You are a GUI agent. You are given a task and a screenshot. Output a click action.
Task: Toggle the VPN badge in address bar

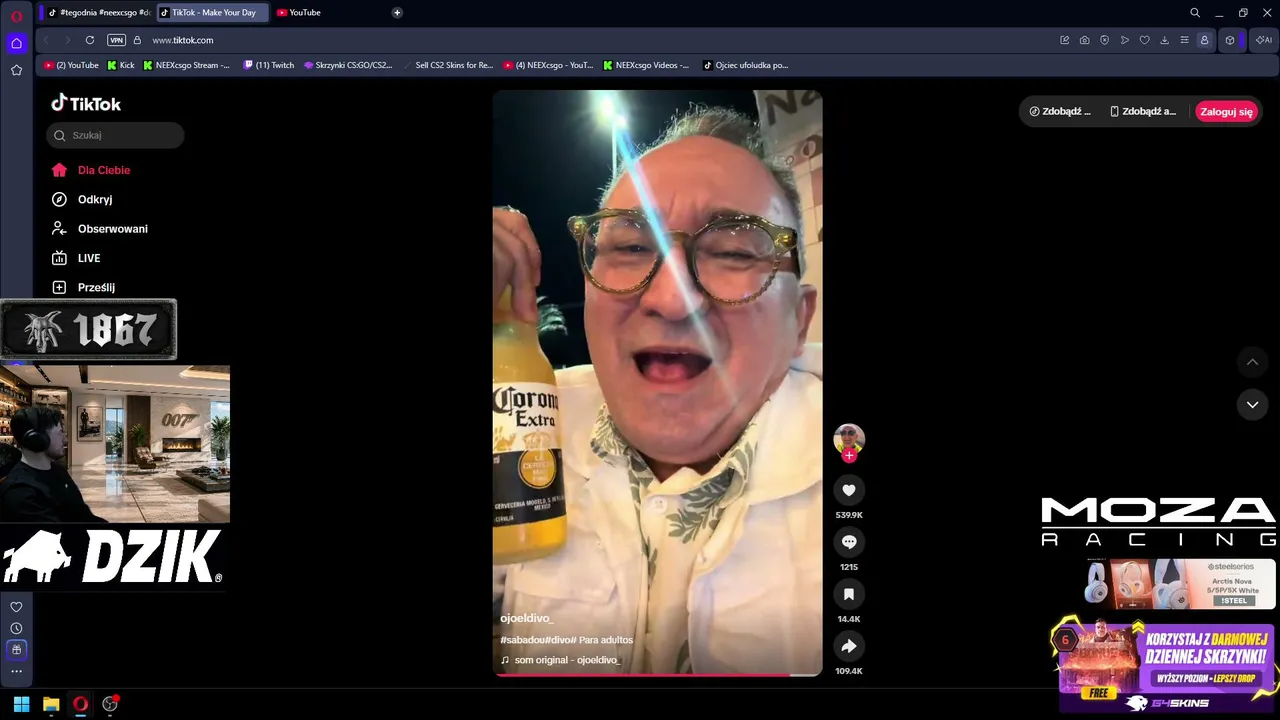(116, 40)
